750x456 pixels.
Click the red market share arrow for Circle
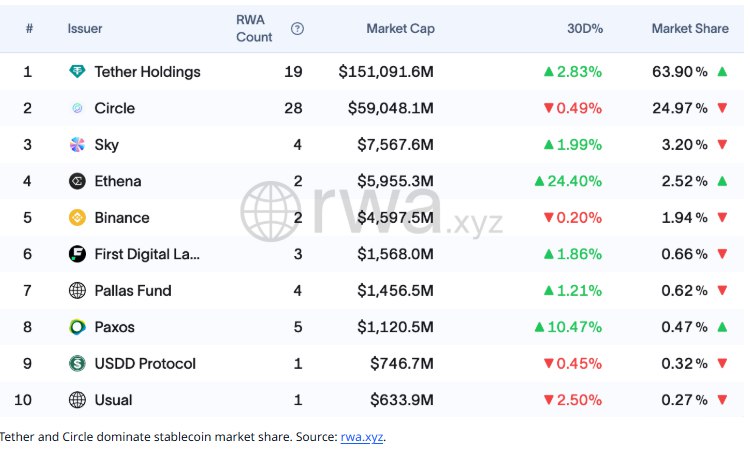point(722,108)
